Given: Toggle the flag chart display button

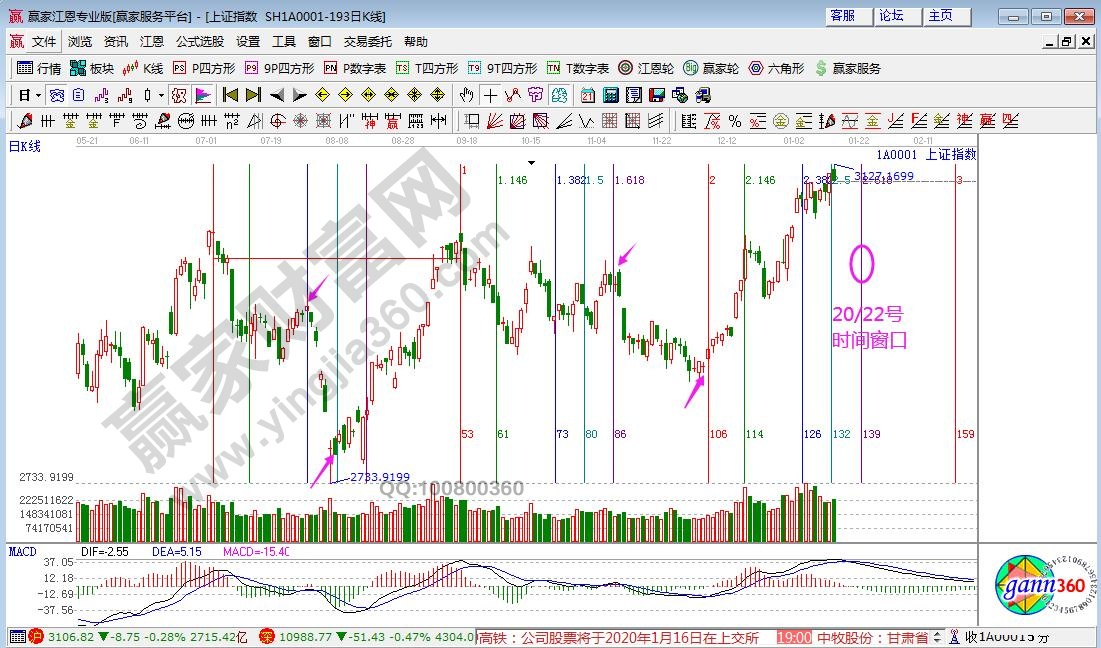Looking at the screenshot, I should coord(203,95).
